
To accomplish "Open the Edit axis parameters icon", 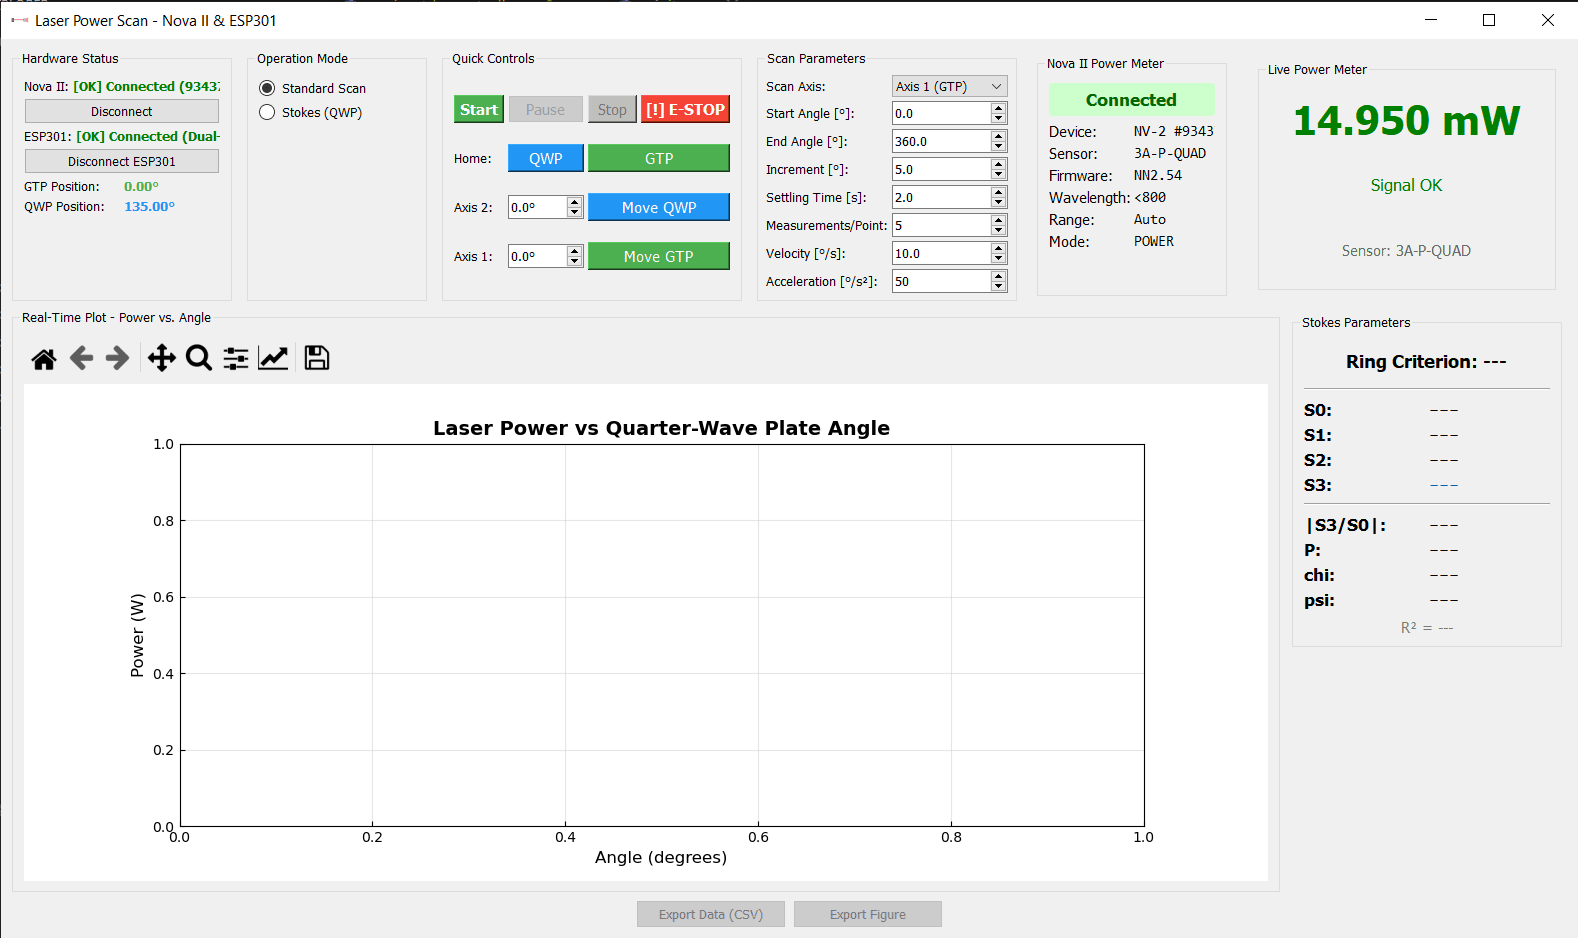I will [273, 358].
